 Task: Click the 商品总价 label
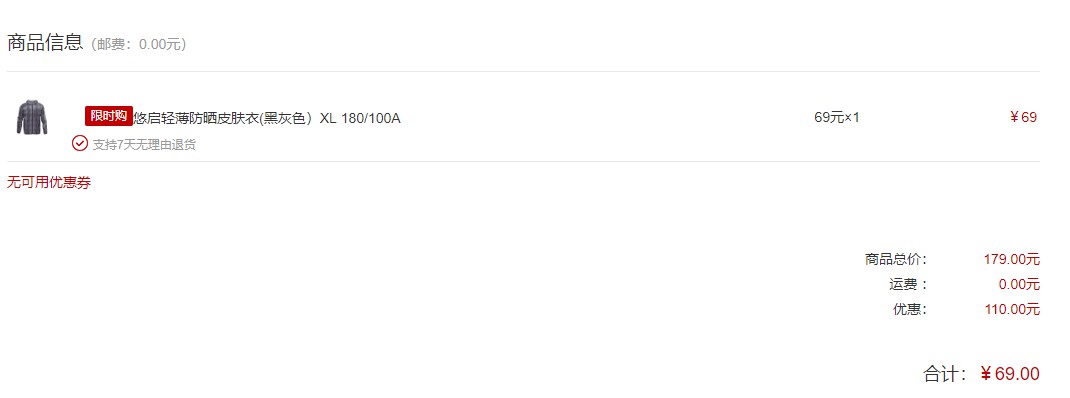tap(896, 259)
